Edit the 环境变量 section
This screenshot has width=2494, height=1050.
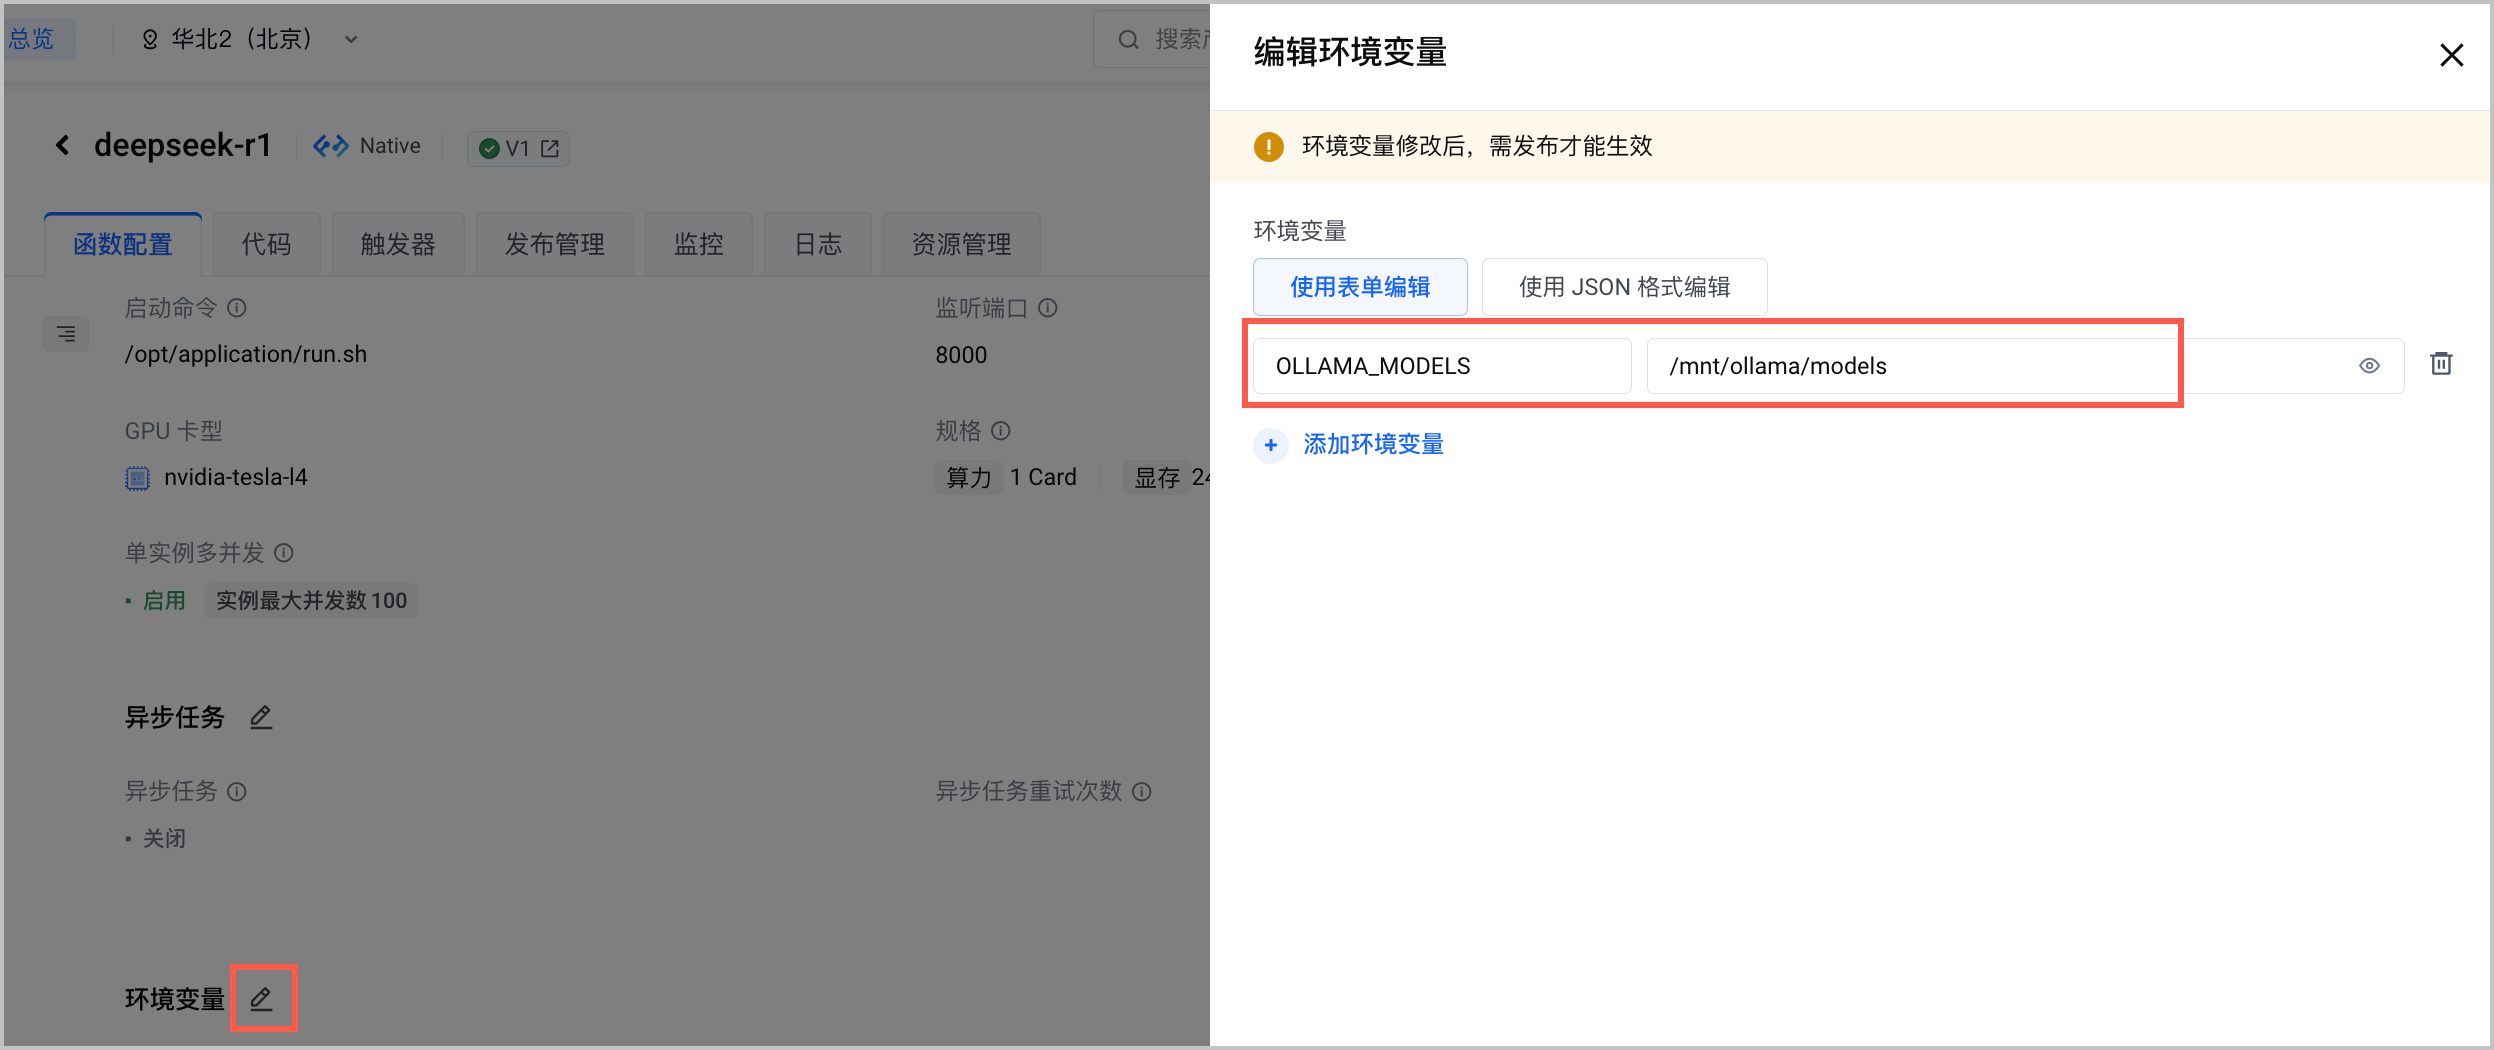(x=261, y=999)
